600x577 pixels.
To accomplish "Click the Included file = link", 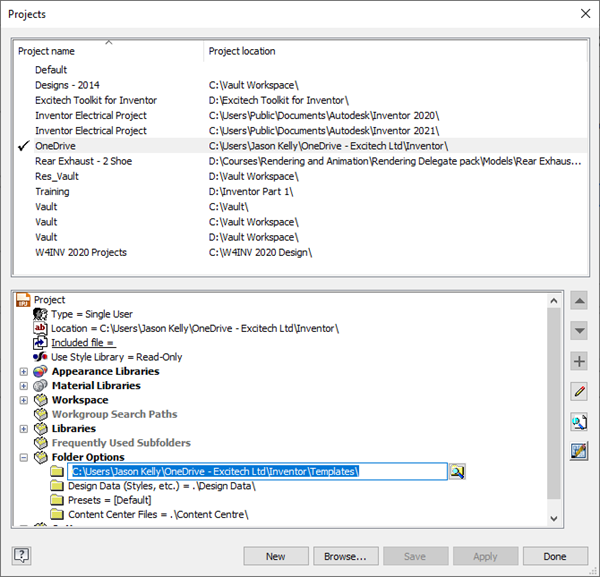I will [83, 343].
